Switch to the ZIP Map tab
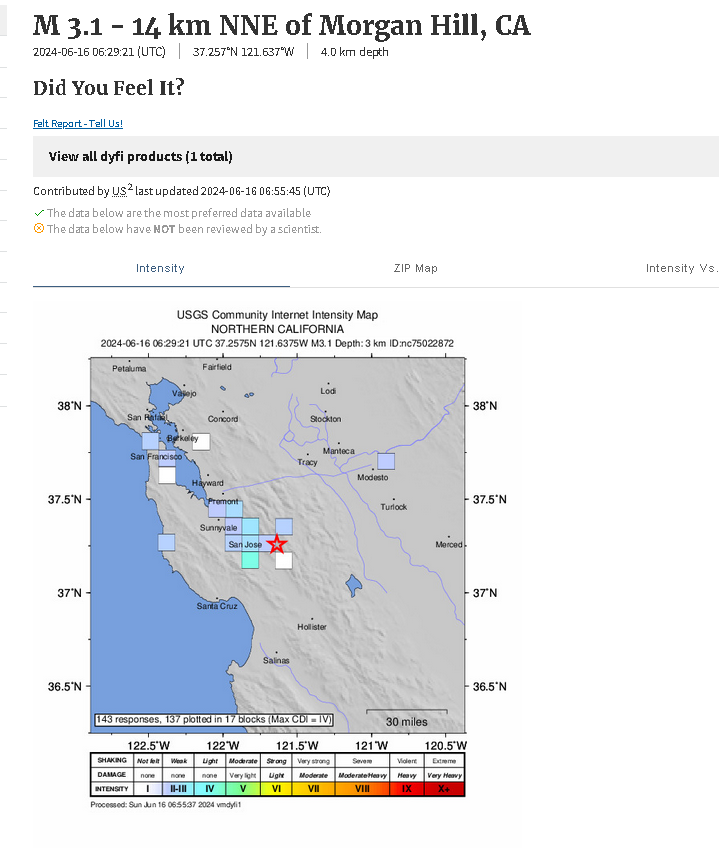This screenshot has width=719, height=860. (x=416, y=268)
